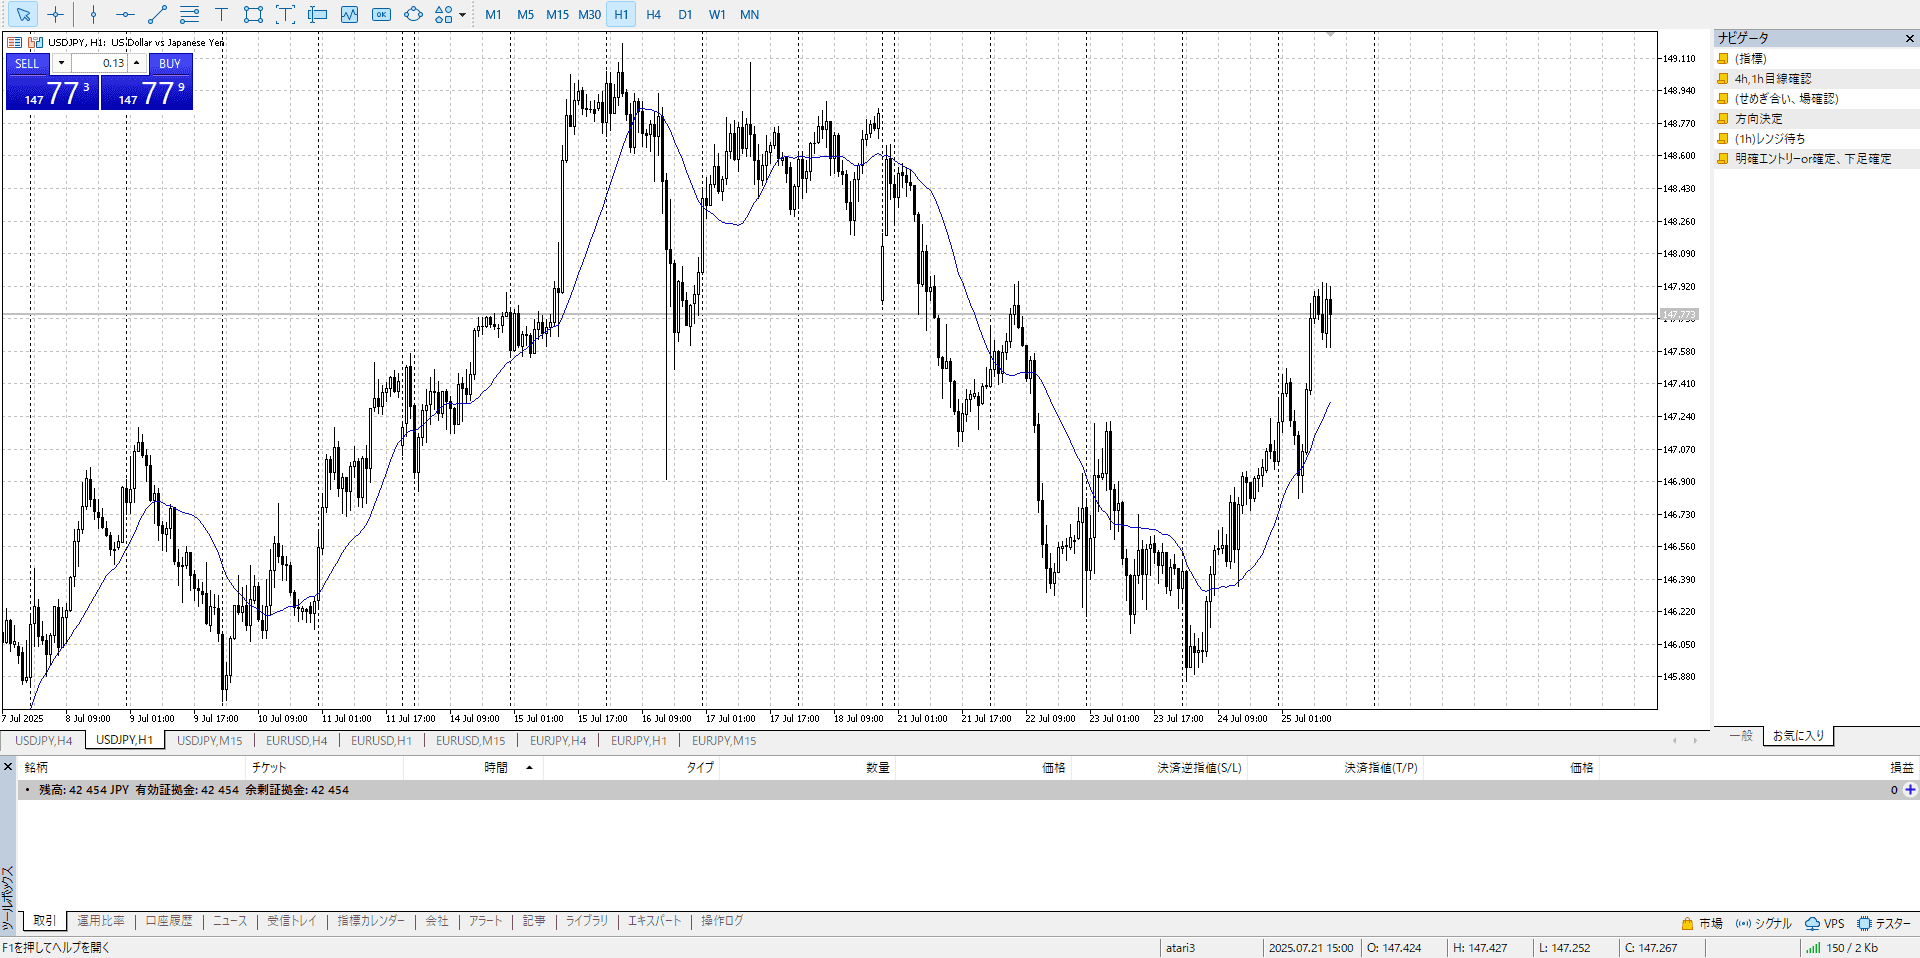Image resolution: width=1920 pixels, height=958 pixels.
Task: Pick the vertical line drawing tool
Action: pyautogui.click(x=93, y=15)
